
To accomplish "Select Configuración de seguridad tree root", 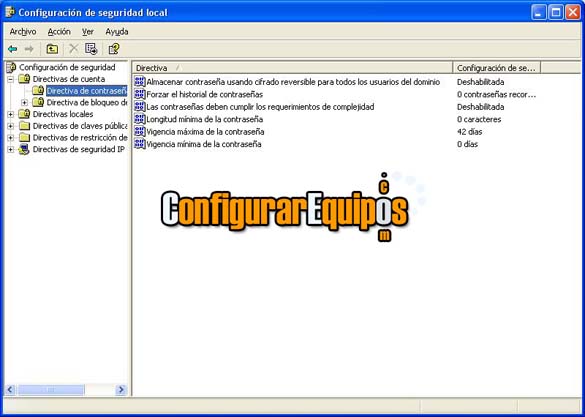I will pyautogui.click(x=67, y=68).
